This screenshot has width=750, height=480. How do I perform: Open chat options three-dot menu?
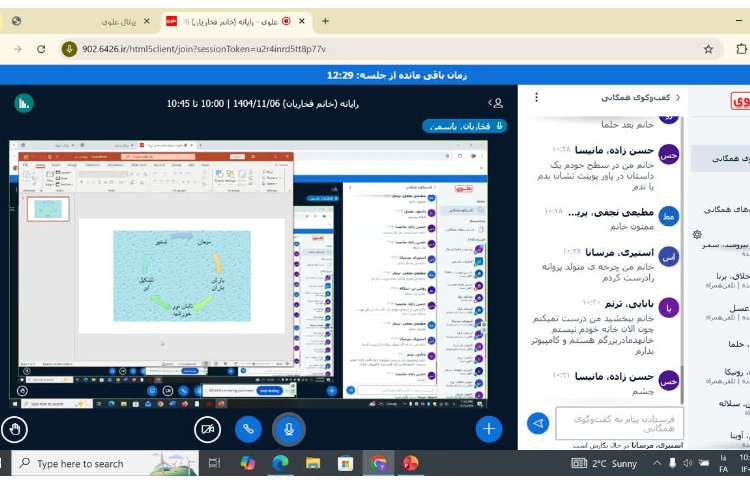(537, 98)
